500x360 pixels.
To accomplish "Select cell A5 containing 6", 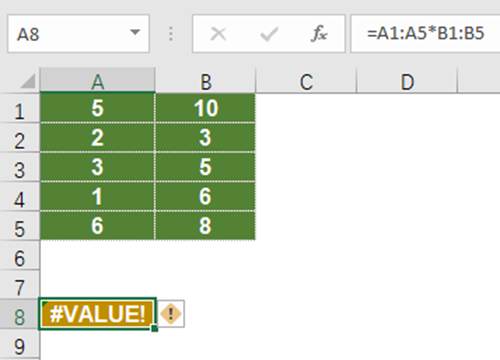I will (x=97, y=226).
